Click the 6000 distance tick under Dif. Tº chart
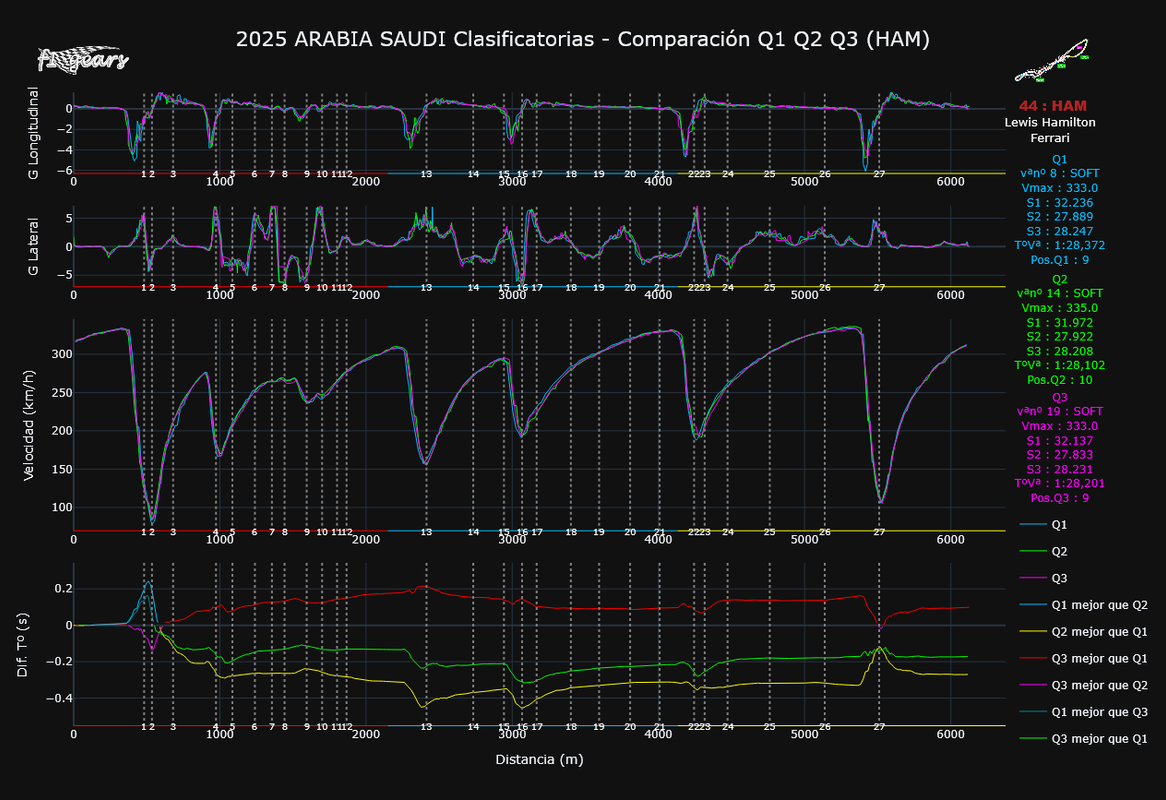Screen dimensions: 1166x800 pyautogui.click(x=950, y=735)
